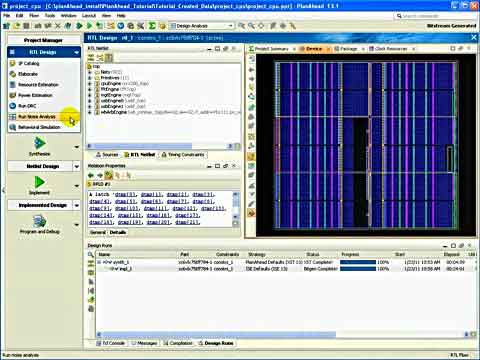
Task: Click the synth_1 progress bar
Action: click(358, 262)
